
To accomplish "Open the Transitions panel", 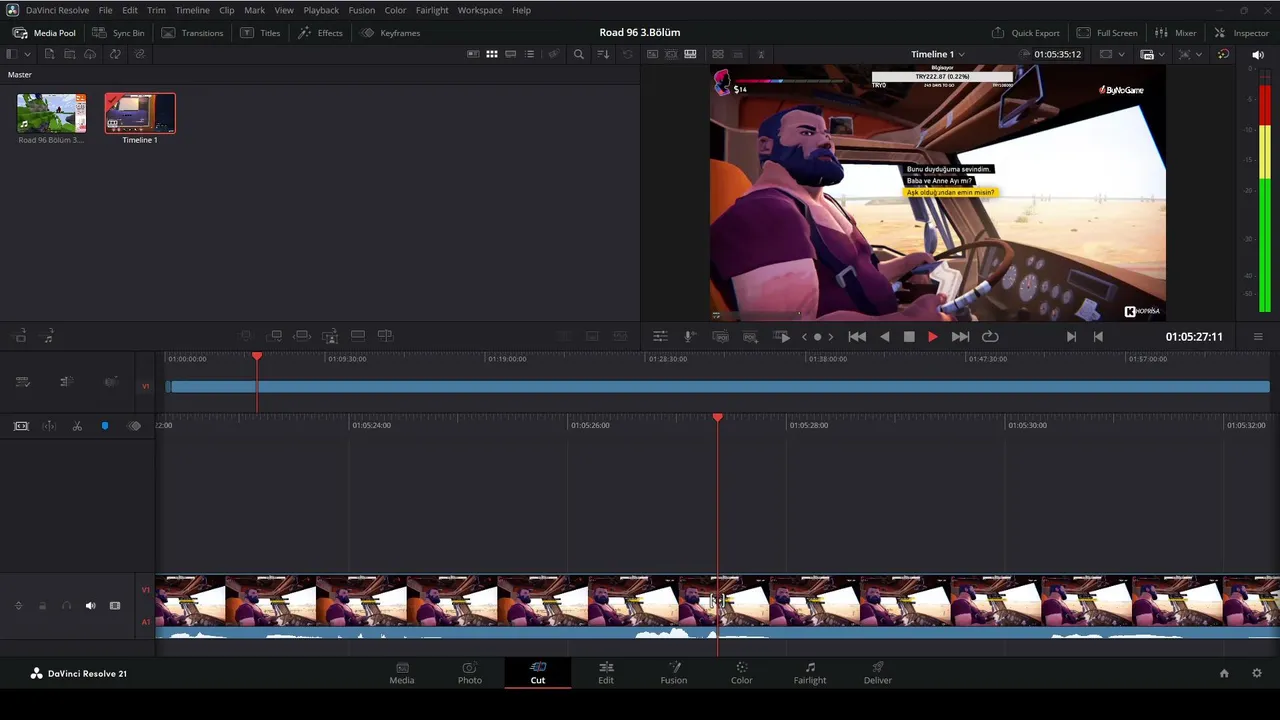I will click(x=192, y=33).
